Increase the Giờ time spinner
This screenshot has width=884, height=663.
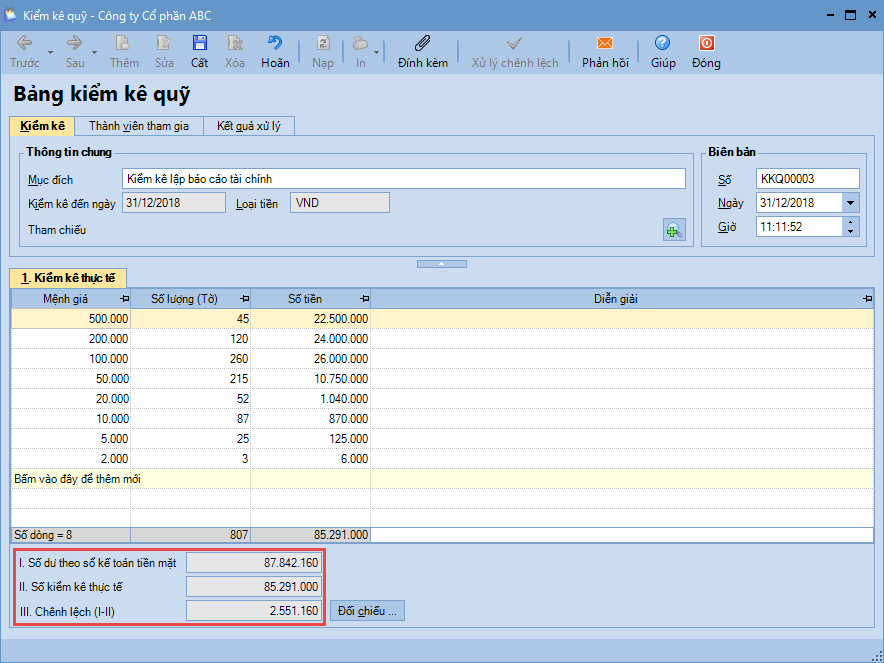(851, 222)
